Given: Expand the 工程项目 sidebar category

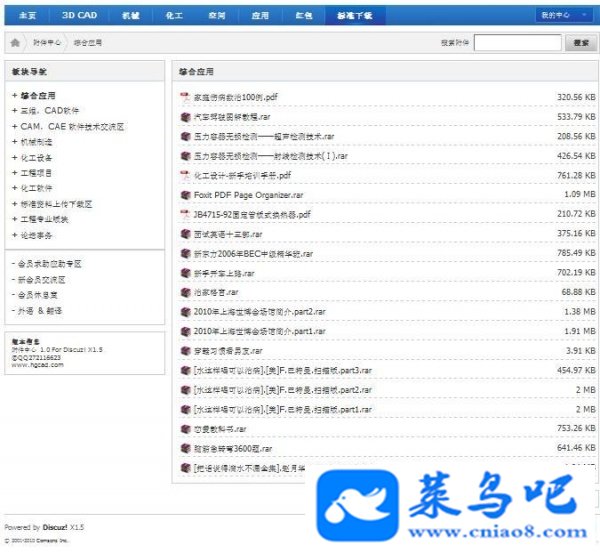Looking at the screenshot, I should 15,173.
